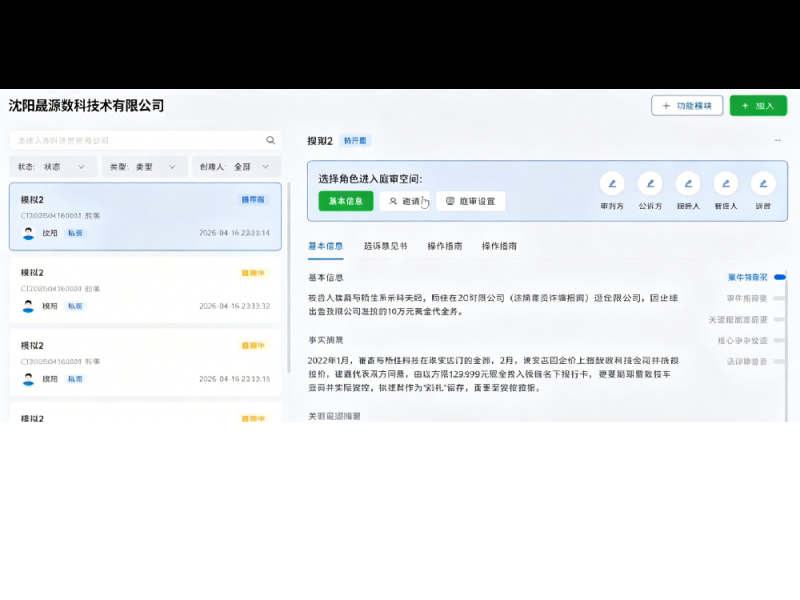Click the 功能模块 button

687,106
